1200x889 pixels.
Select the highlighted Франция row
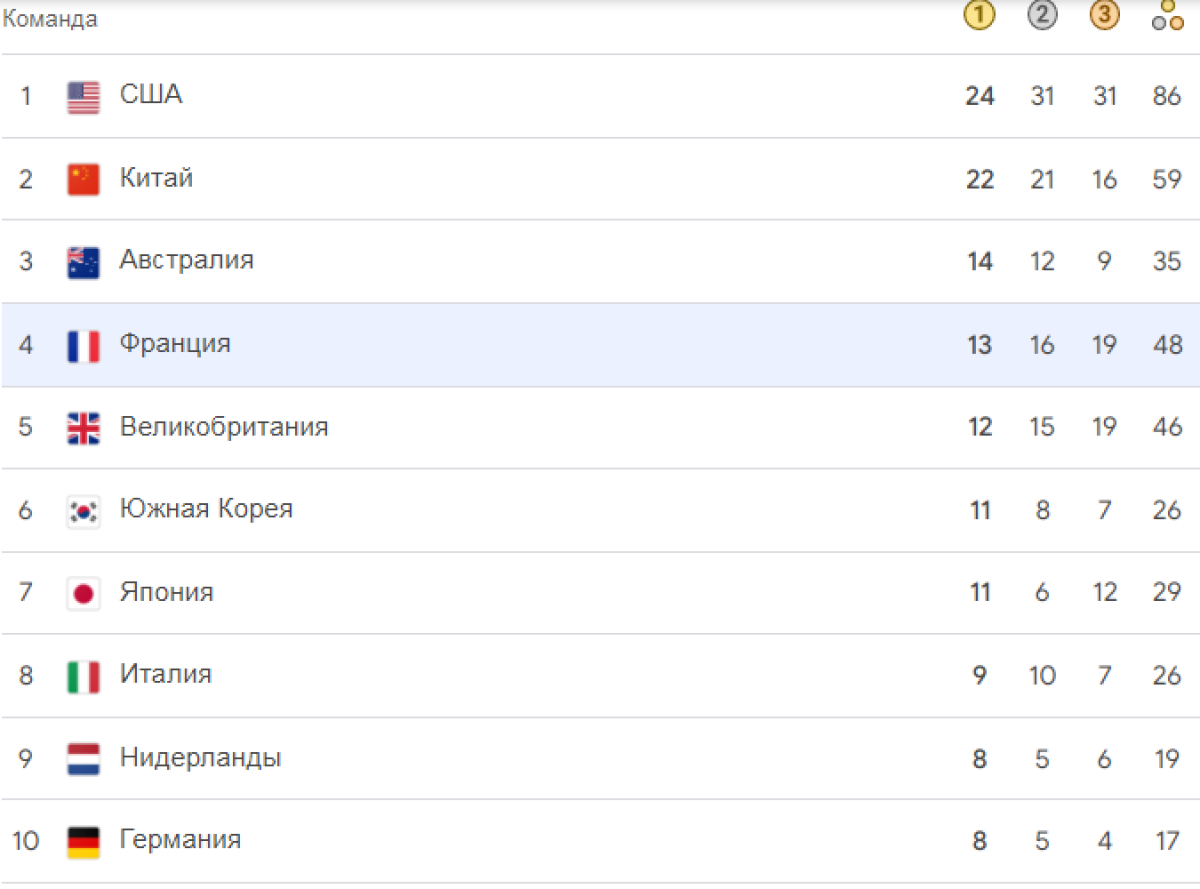coord(600,345)
